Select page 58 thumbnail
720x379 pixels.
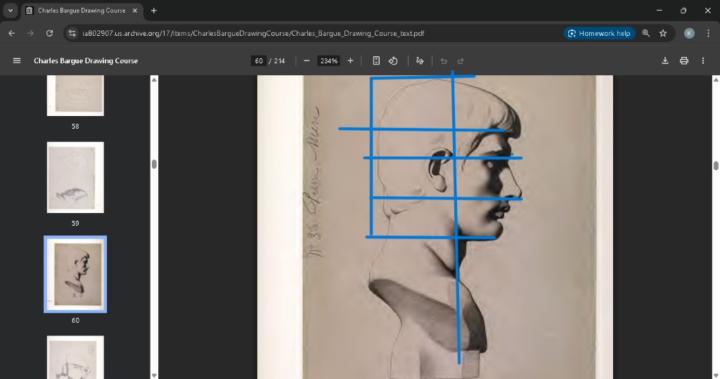tap(75, 96)
